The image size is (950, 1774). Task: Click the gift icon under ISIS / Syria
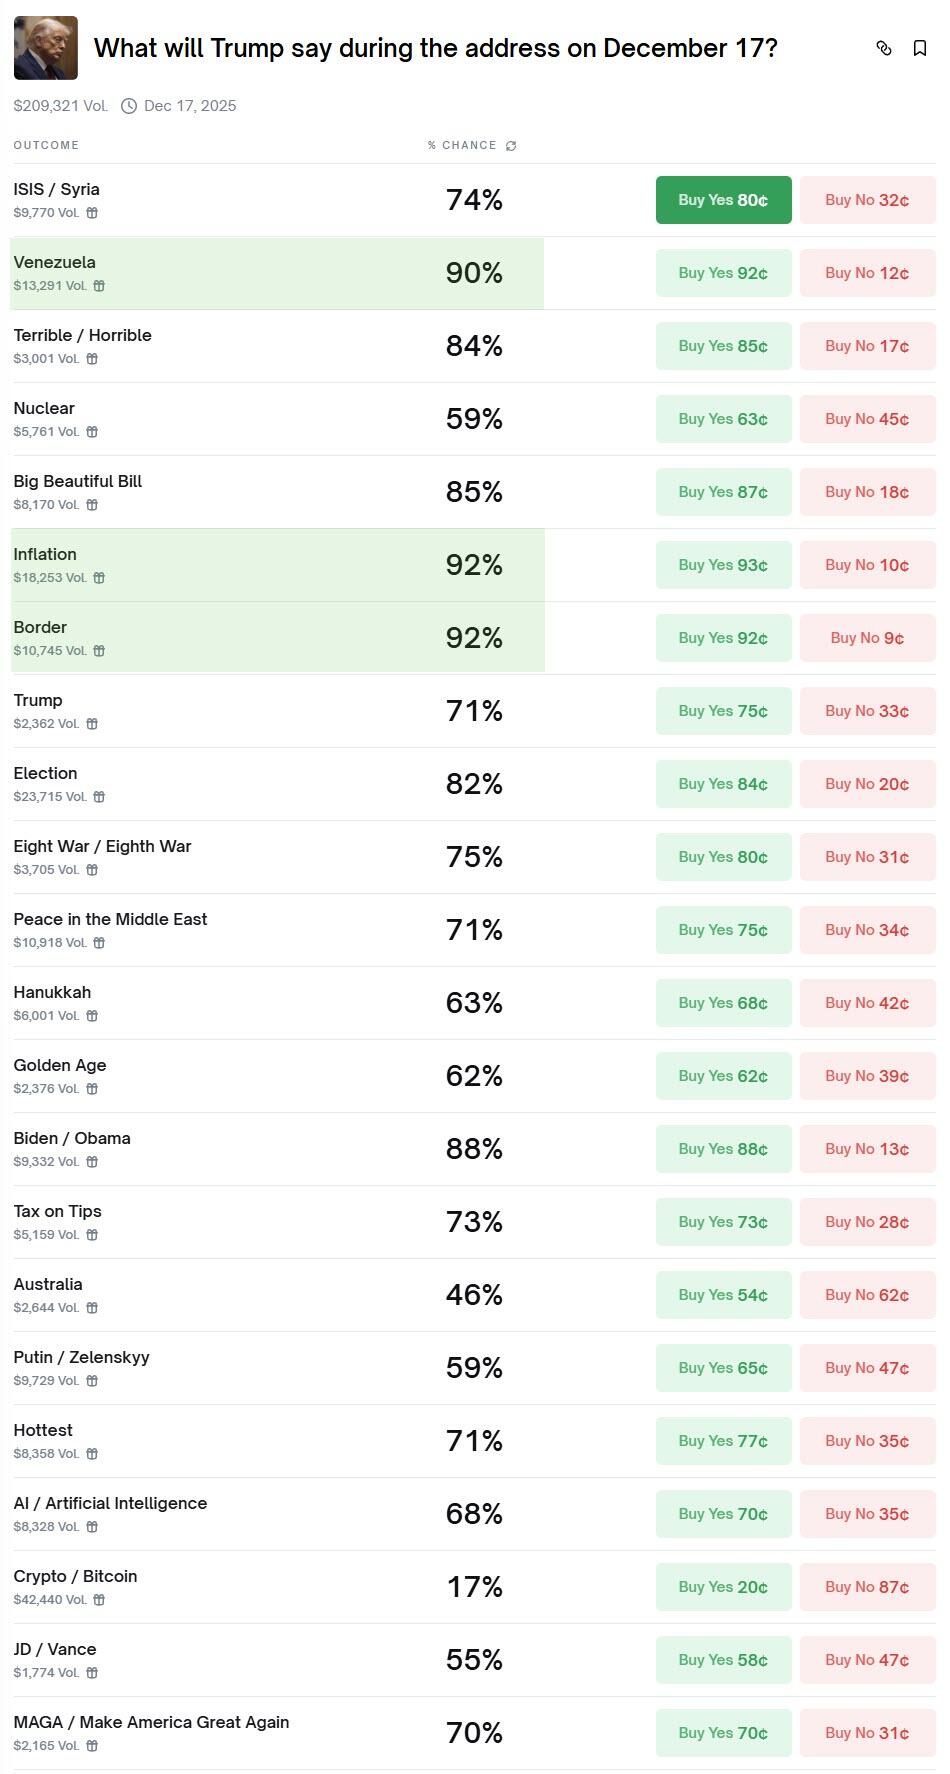pos(92,213)
